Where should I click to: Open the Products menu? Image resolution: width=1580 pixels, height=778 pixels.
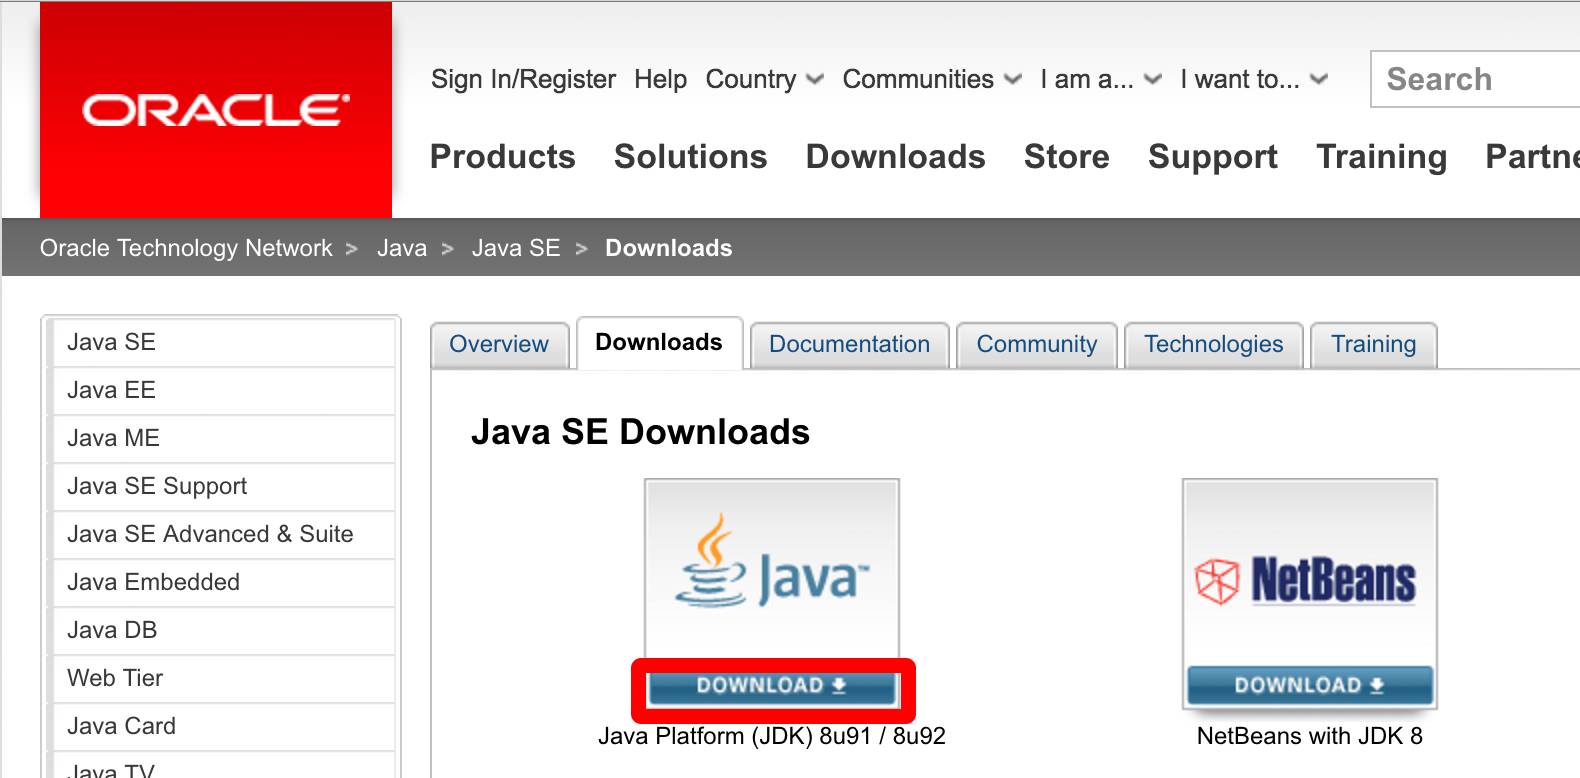click(503, 157)
